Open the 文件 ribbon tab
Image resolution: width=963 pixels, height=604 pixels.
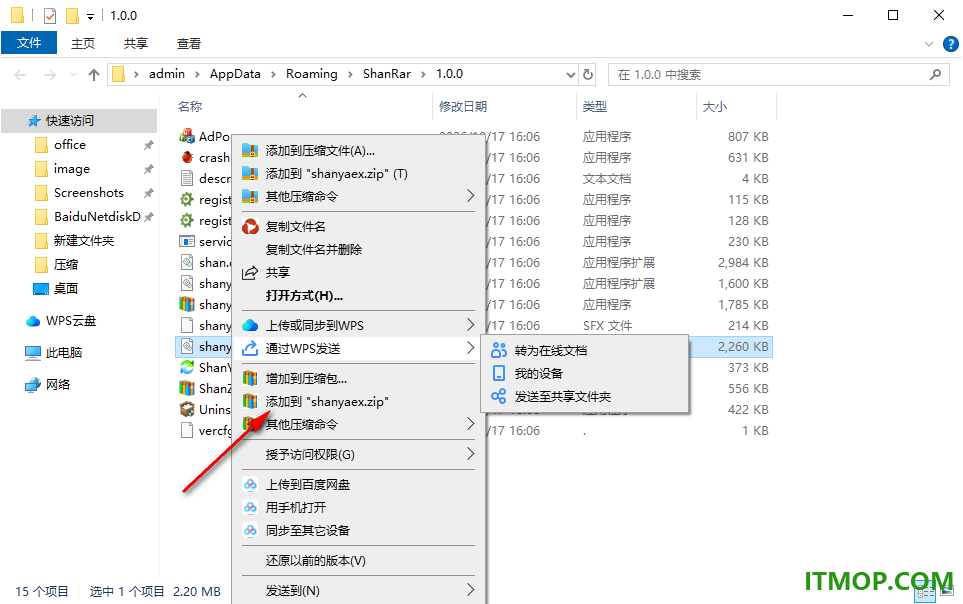click(29, 43)
